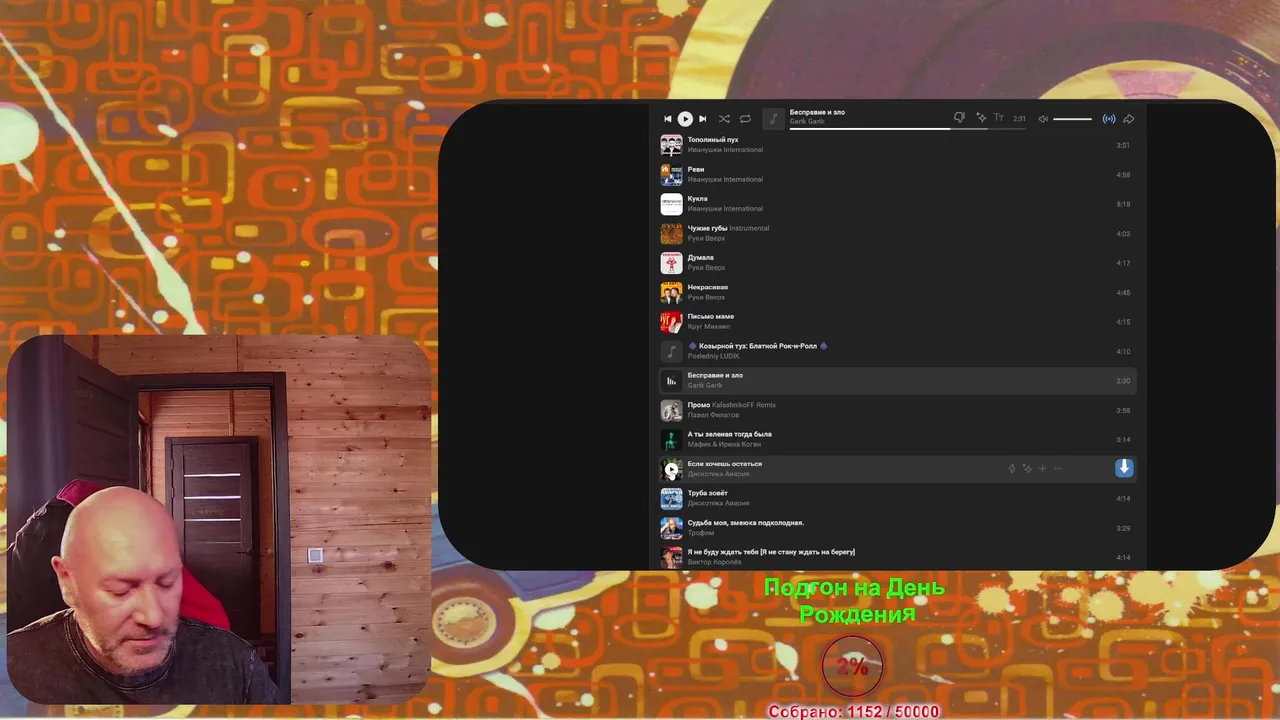Open artist Иванушки International under Реви
Image resolution: width=1280 pixels, height=720 pixels.
[725, 179]
